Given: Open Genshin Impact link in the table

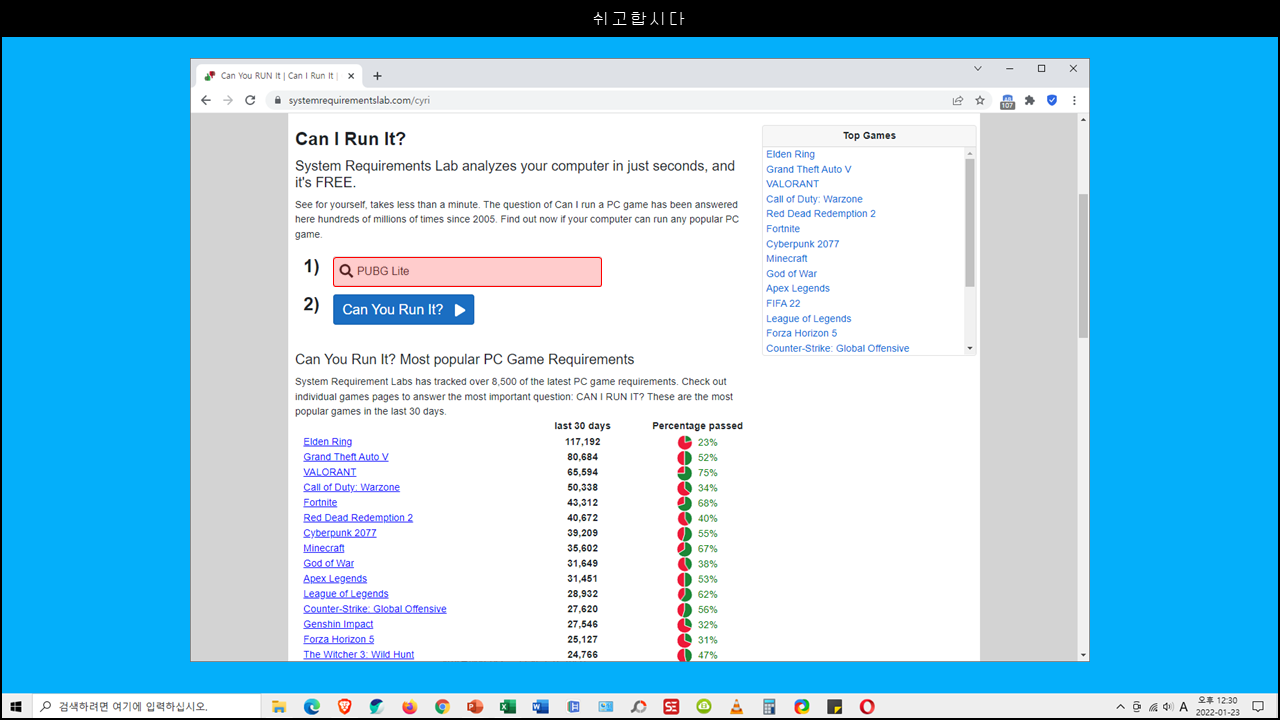Looking at the screenshot, I should [338, 624].
